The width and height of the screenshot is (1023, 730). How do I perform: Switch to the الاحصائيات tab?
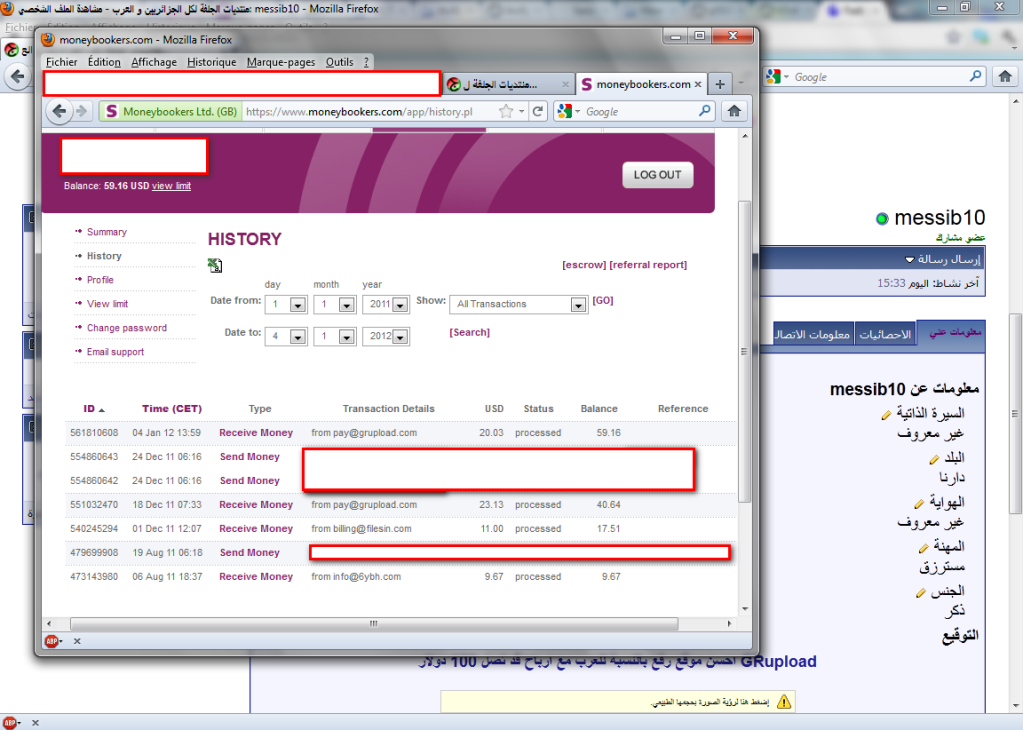pos(885,334)
